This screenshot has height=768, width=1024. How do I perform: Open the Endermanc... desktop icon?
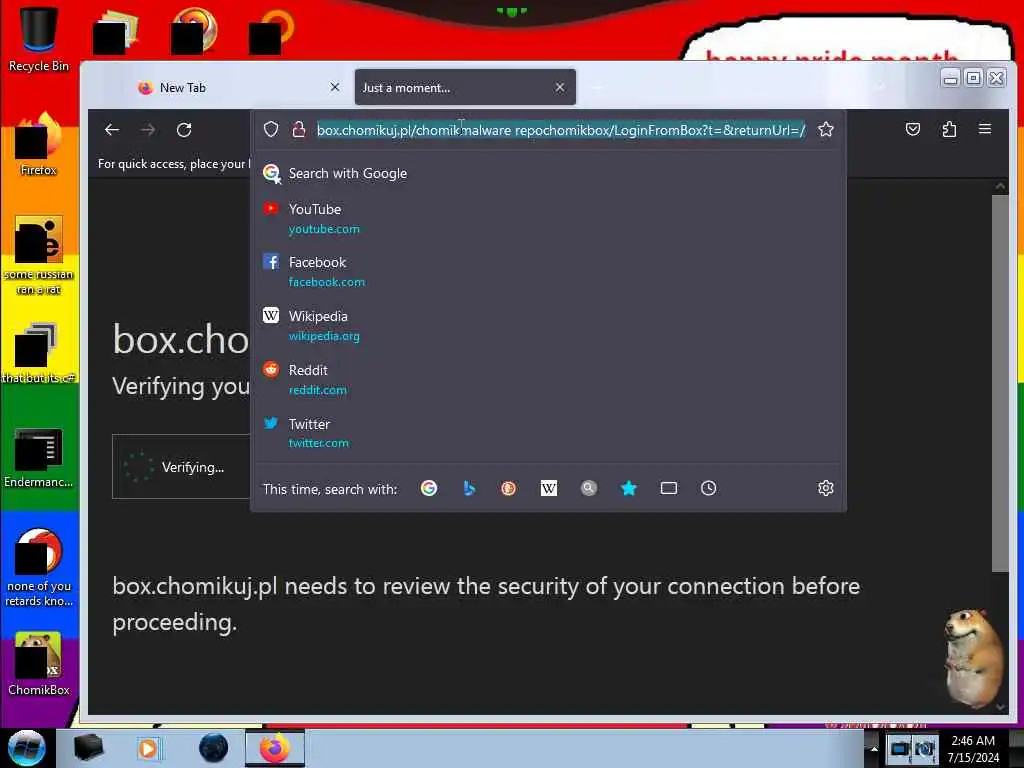pyautogui.click(x=39, y=457)
